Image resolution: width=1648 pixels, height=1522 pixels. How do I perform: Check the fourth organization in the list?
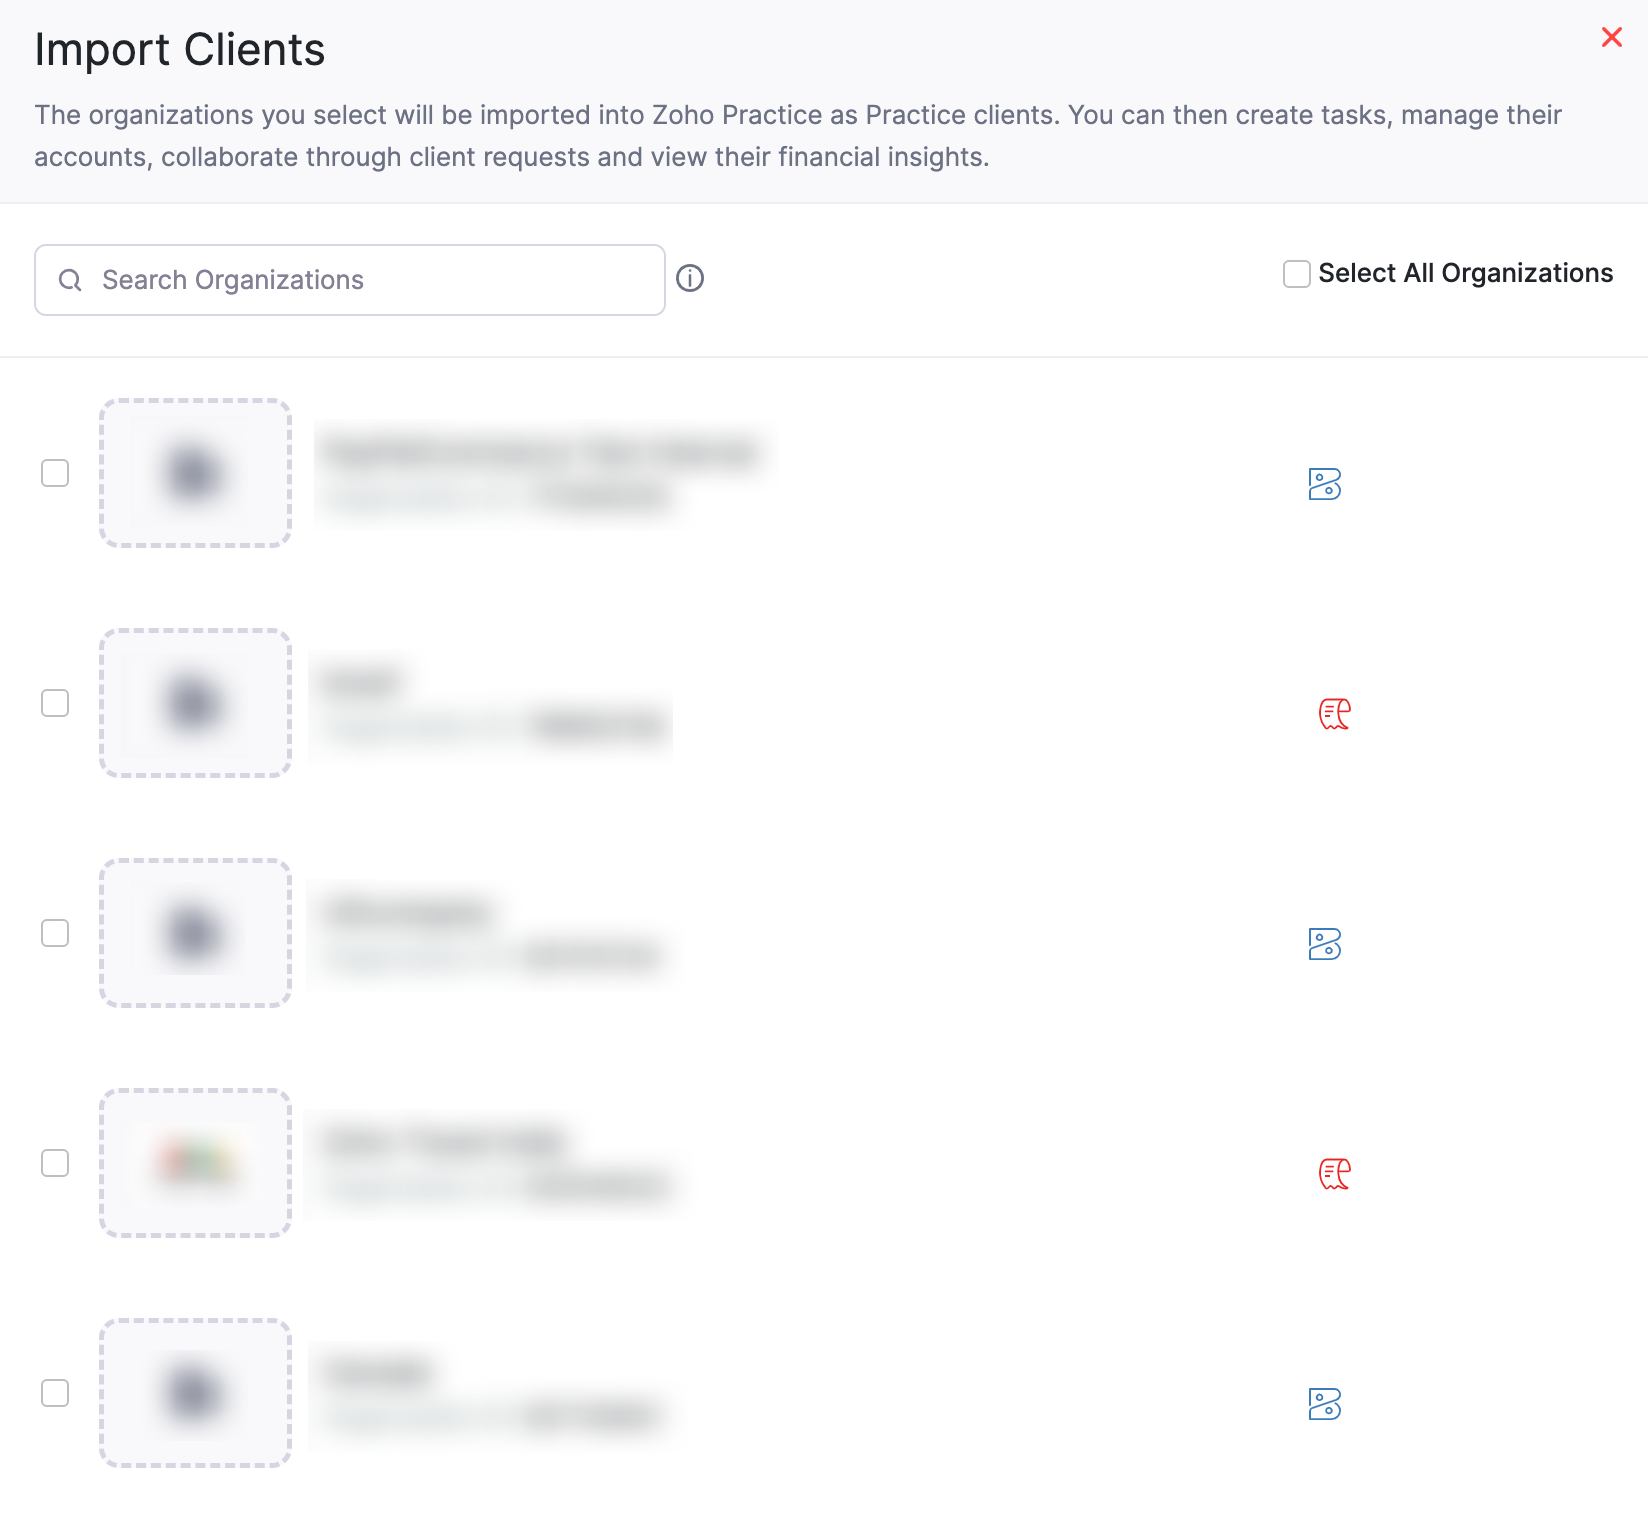[x=55, y=1164]
